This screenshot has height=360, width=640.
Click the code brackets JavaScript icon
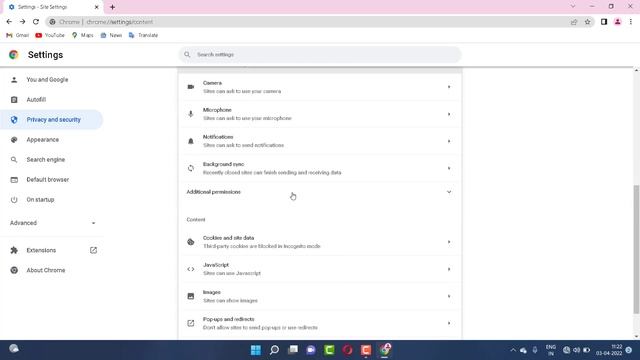(191, 269)
